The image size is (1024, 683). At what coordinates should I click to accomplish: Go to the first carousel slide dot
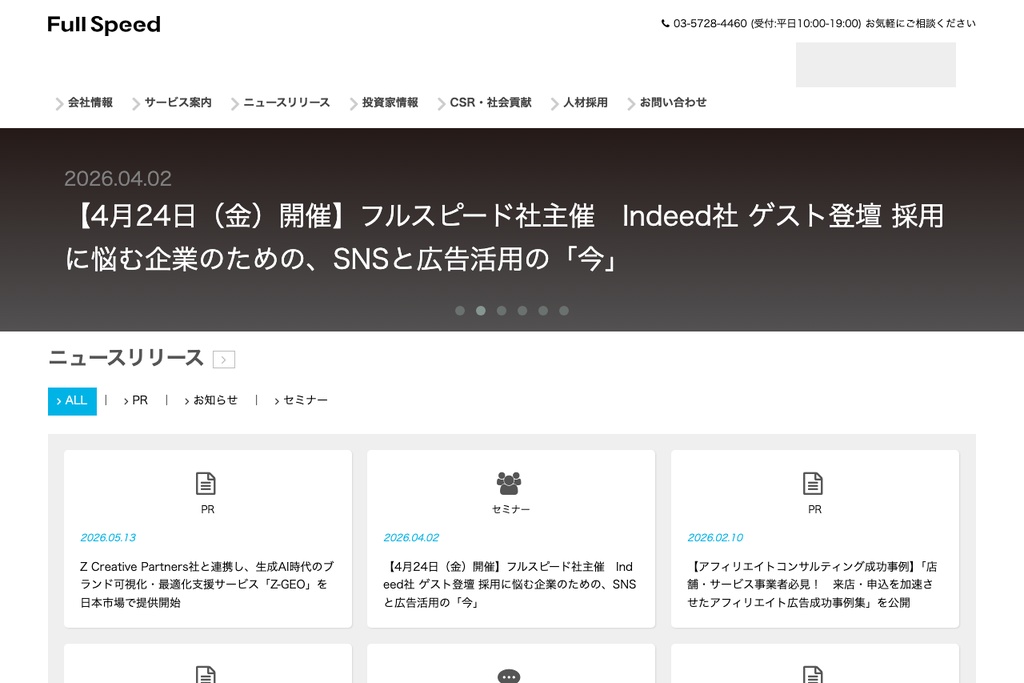pos(460,311)
